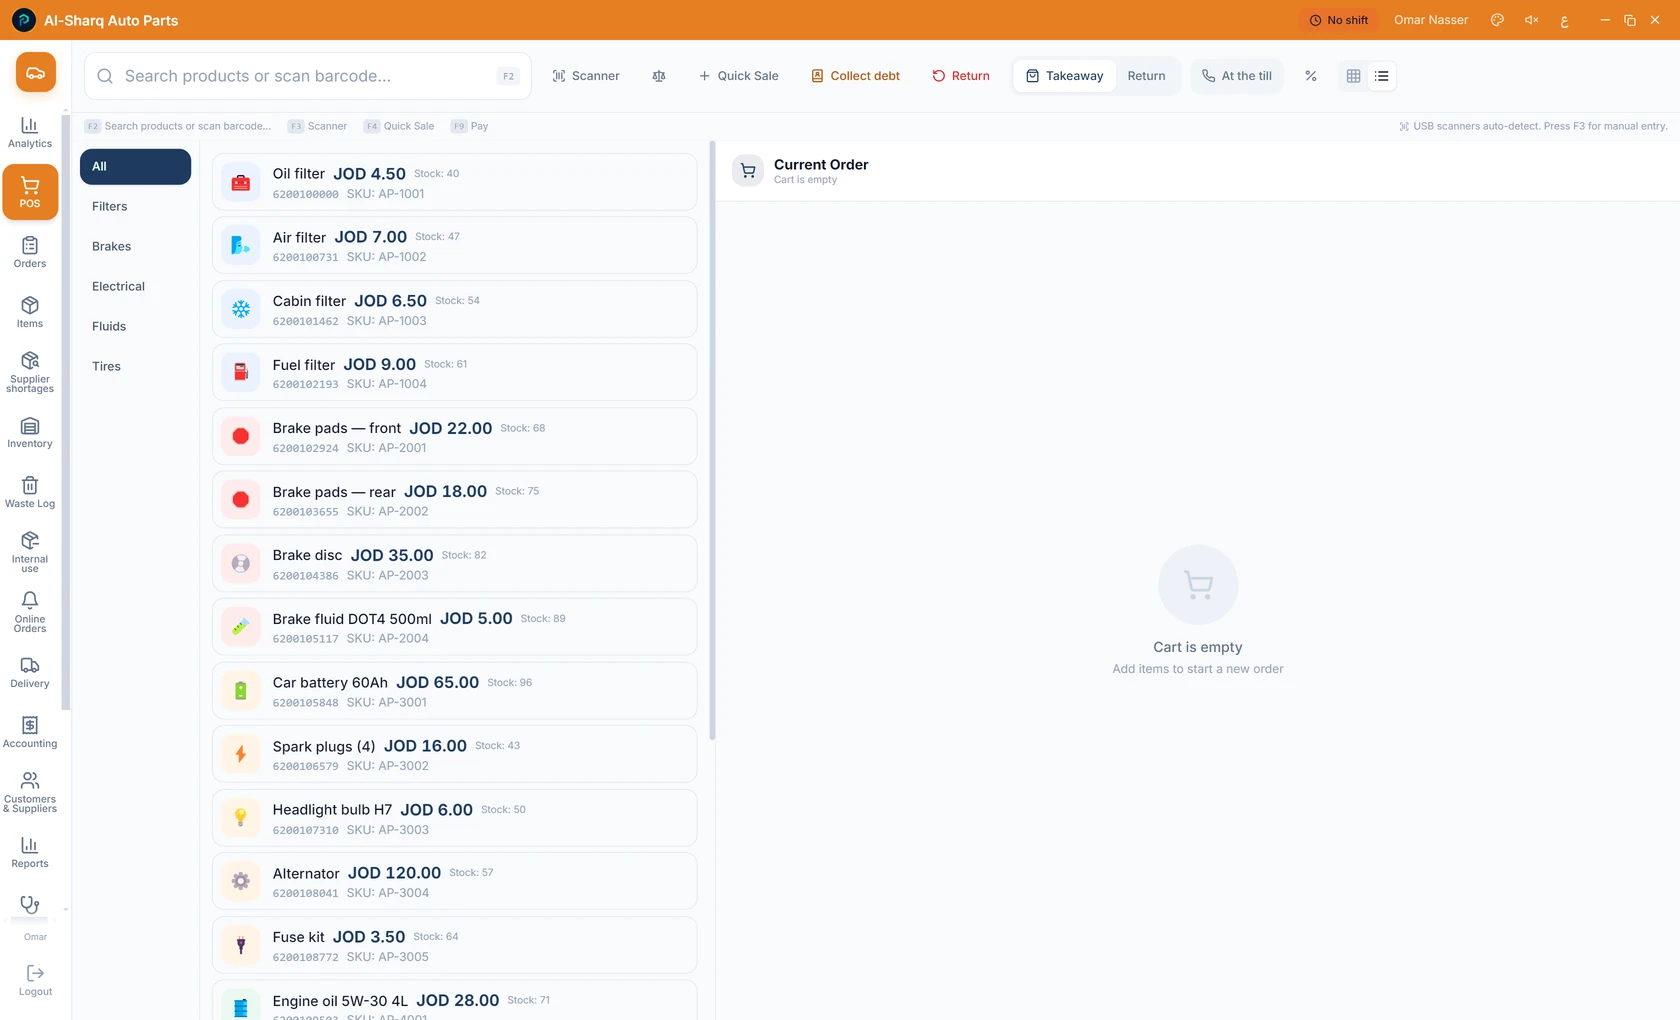Add Brake disc to the cart
The height and width of the screenshot is (1020, 1680).
click(x=455, y=564)
